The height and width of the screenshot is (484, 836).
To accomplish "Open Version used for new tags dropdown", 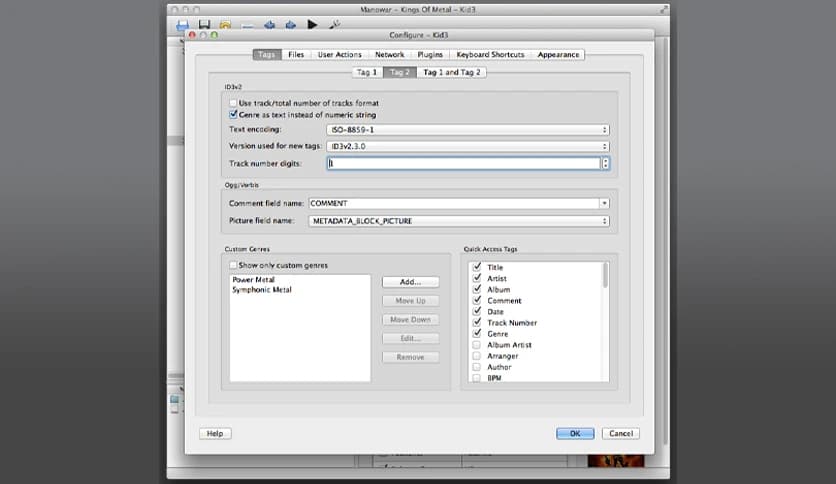I will pyautogui.click(x=468, y=146).
